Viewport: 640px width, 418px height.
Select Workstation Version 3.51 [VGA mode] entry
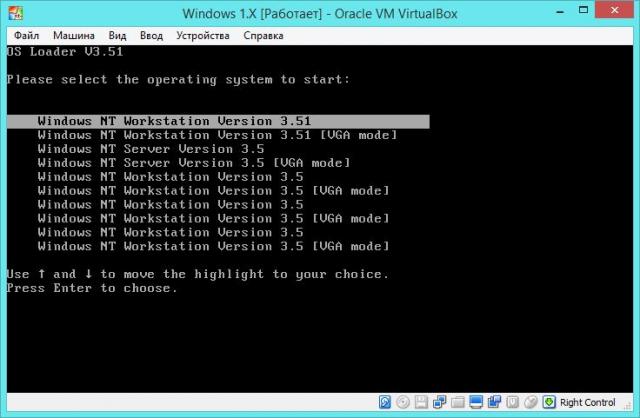point(217,135)
